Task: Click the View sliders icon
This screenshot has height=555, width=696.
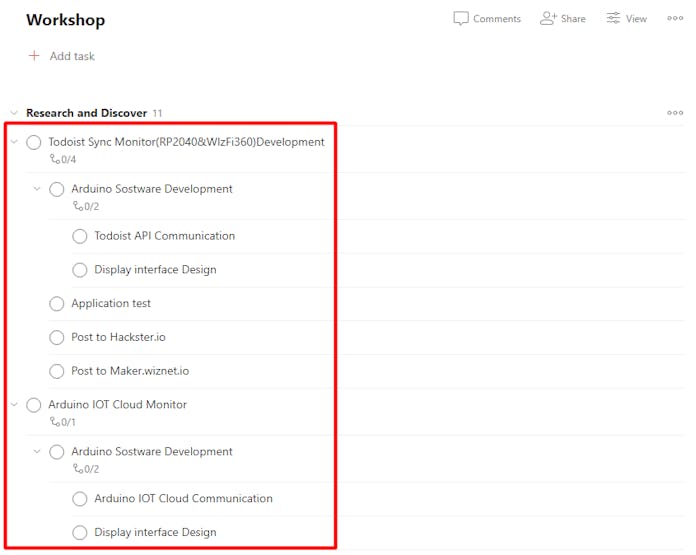Action: click(613, 18)
